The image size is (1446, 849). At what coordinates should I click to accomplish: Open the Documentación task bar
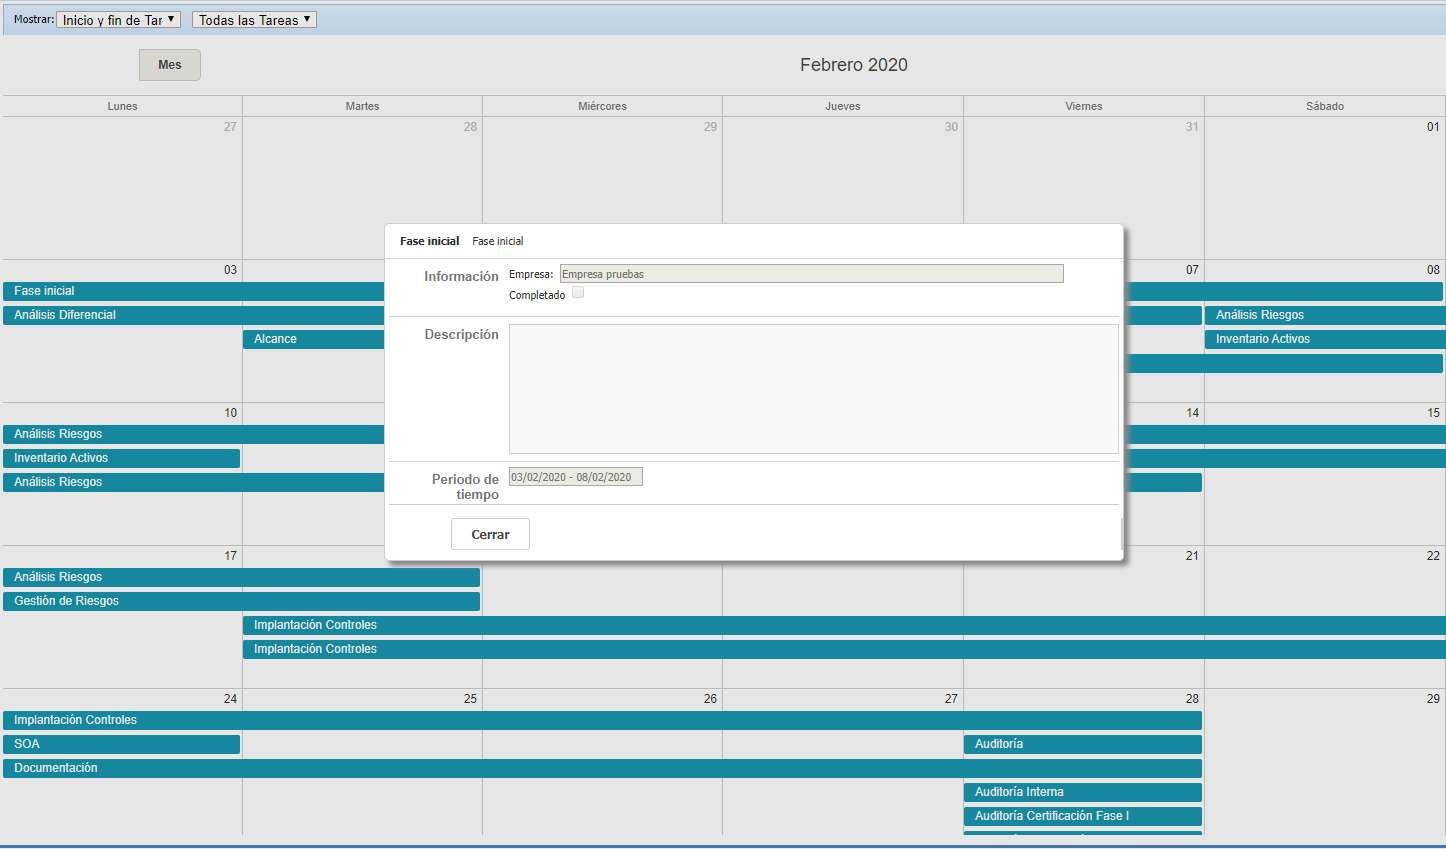pyautogui.click(x=600, y=768)
